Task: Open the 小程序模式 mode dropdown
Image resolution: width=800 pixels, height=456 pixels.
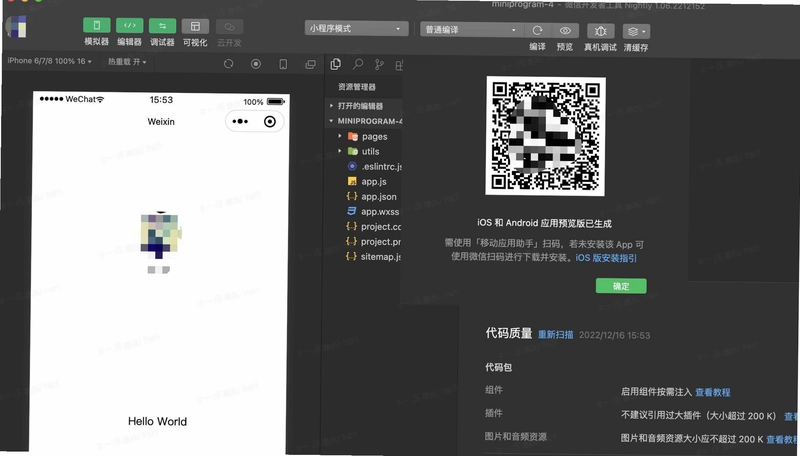Action: tap(357, 29)
